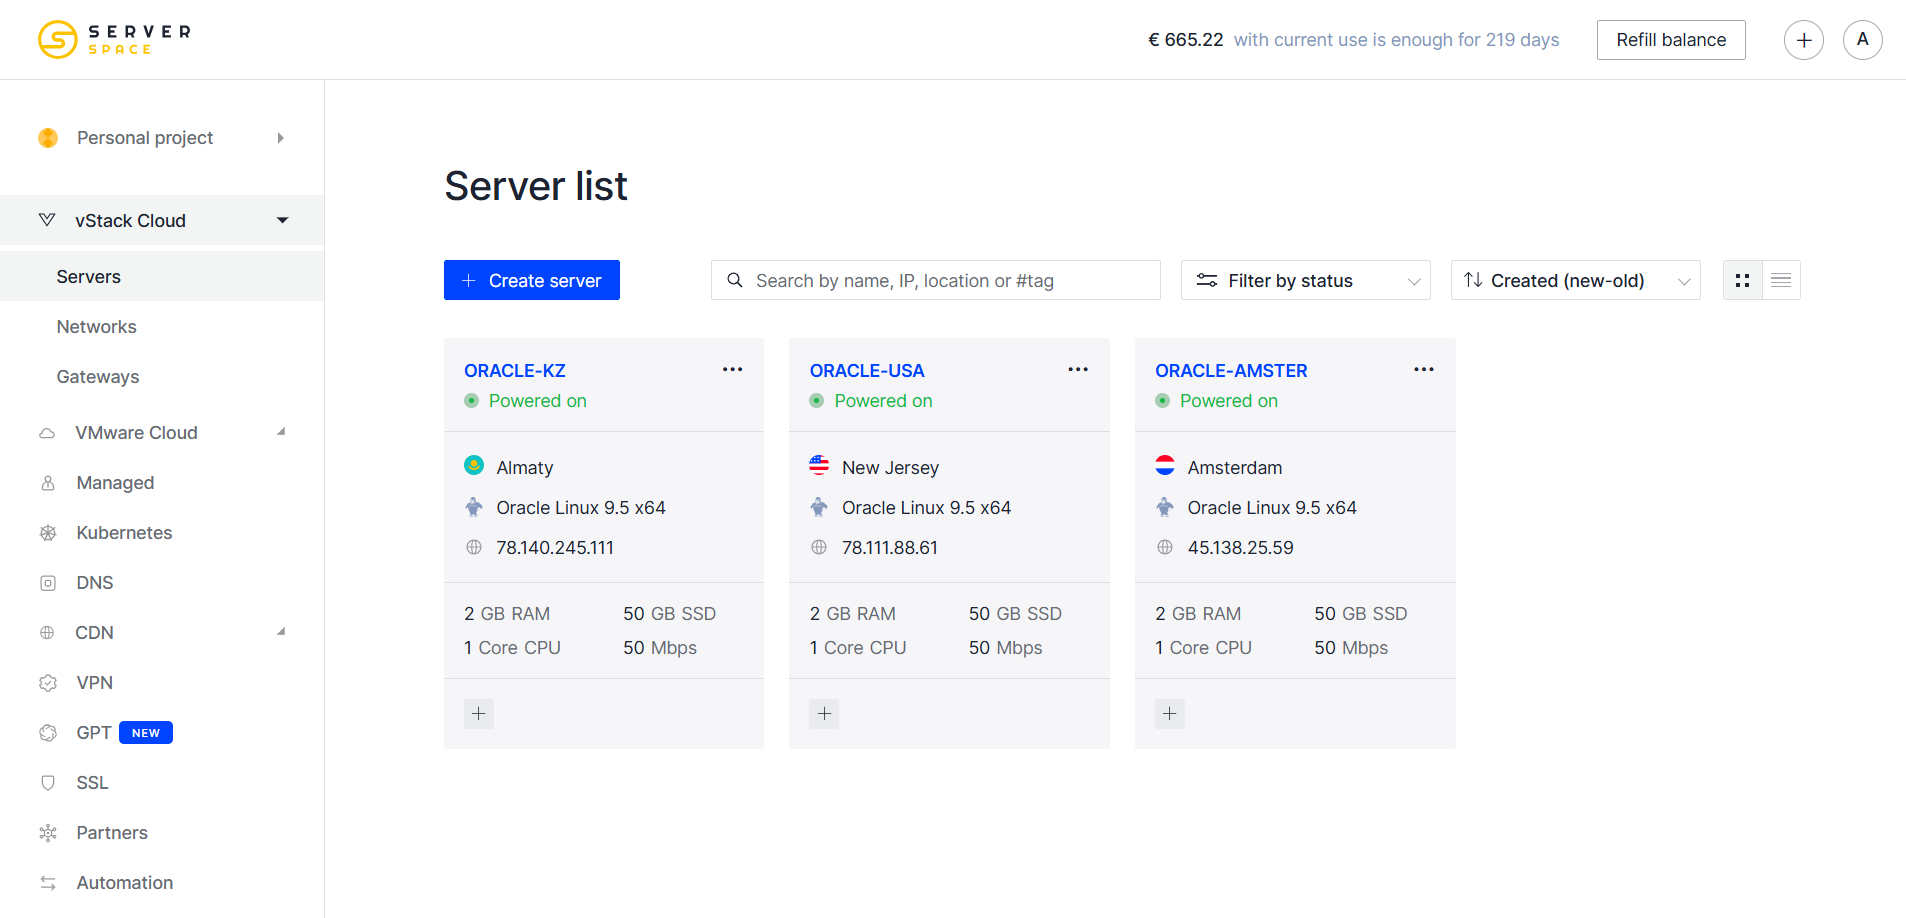Switch to grid view of servers
Image resolution: width=1906 pixels, height=918 pixels.
tap(1743, 280)
